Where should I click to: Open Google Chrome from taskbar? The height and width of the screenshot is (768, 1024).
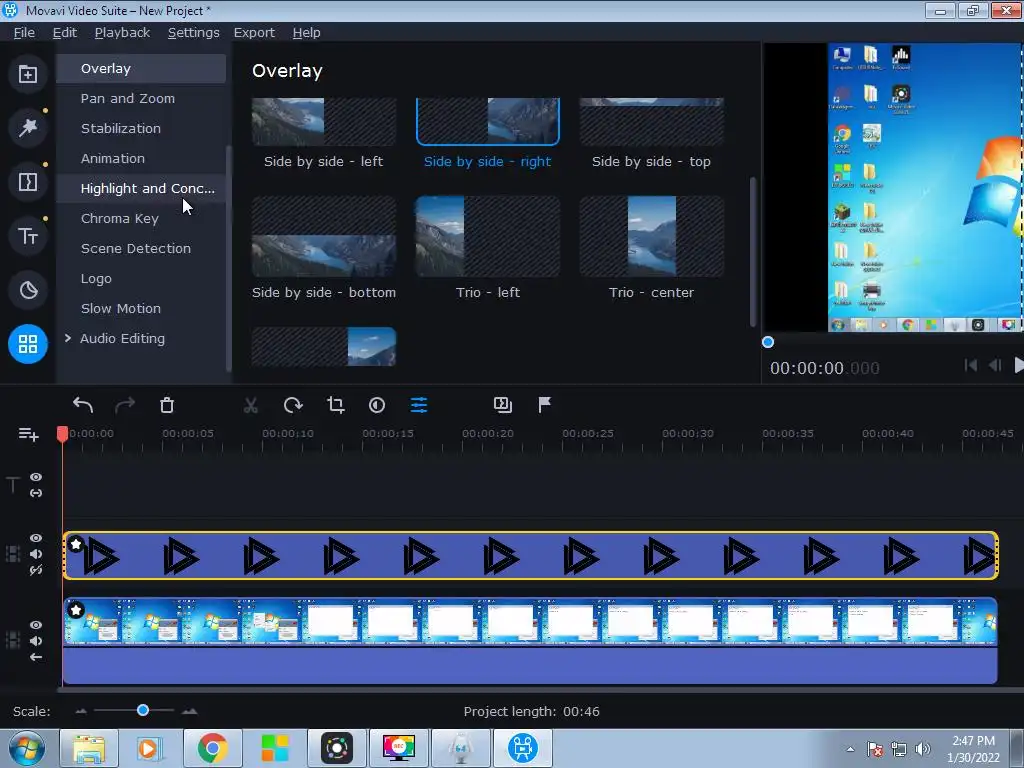point(213,748)
